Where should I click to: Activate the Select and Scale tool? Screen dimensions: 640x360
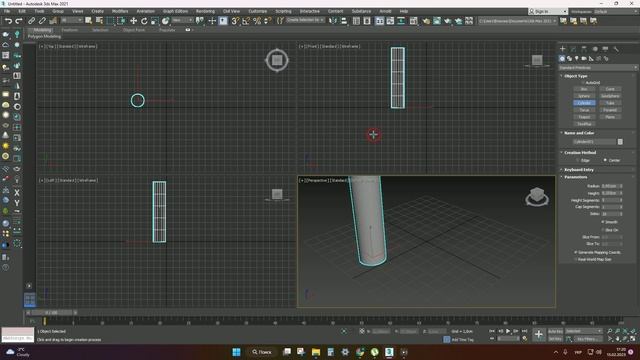154,21
